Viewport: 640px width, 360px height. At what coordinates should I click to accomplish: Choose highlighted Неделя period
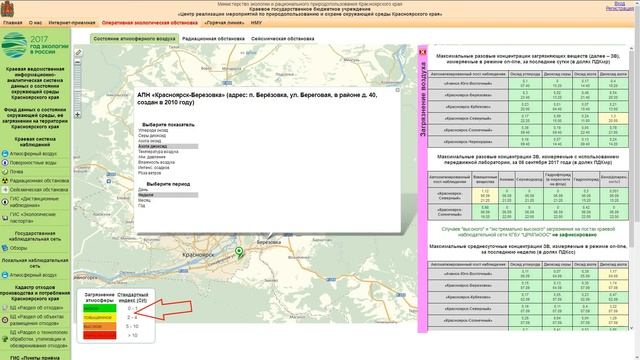click(x=168, y=195)
